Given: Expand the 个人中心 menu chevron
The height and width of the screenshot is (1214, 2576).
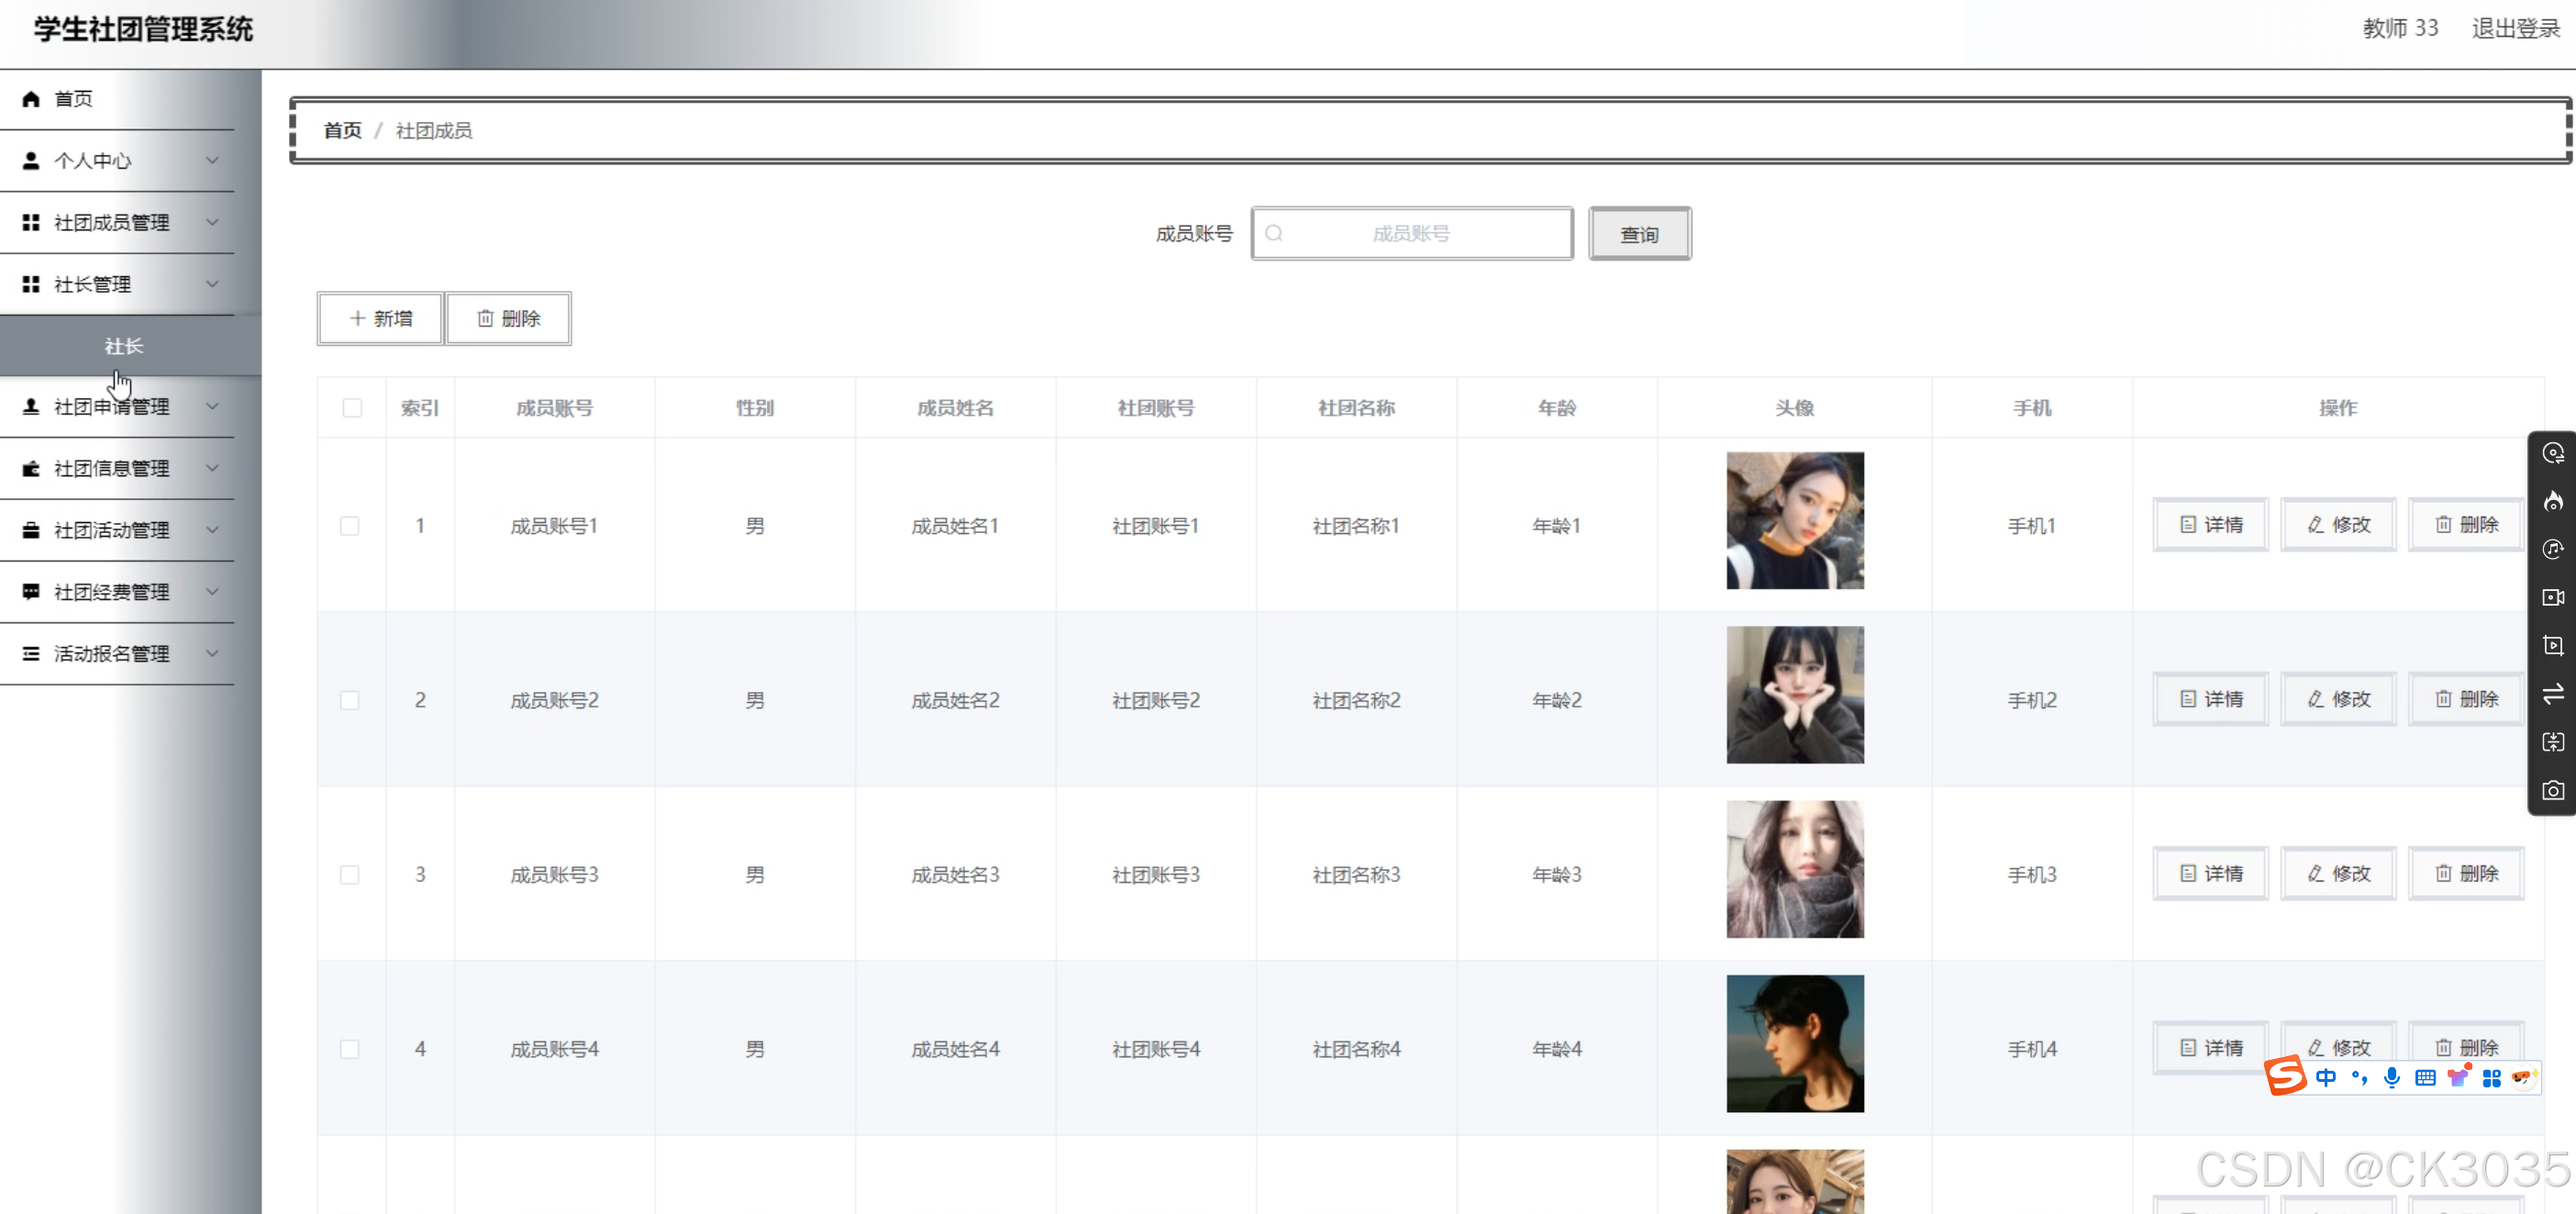Looking at the screenshot, I should [x=212, y=161].
